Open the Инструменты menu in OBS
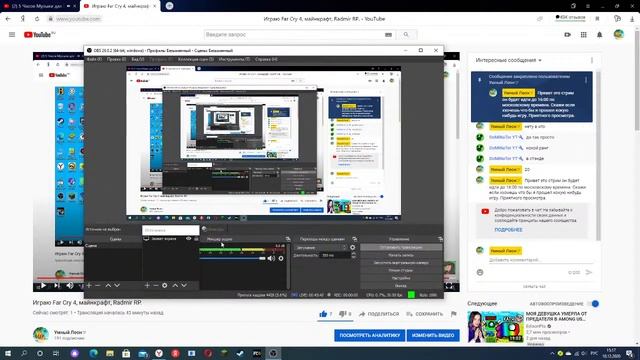 pyautogui.click(x=234, y=59)
